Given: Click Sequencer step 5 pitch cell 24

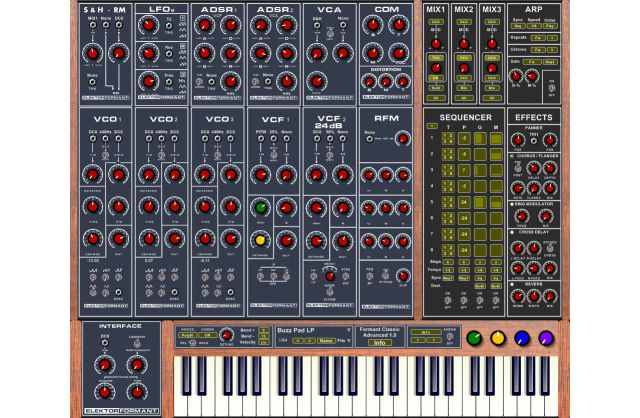Looking at the screenshot, I should click(x=464, y=202).
